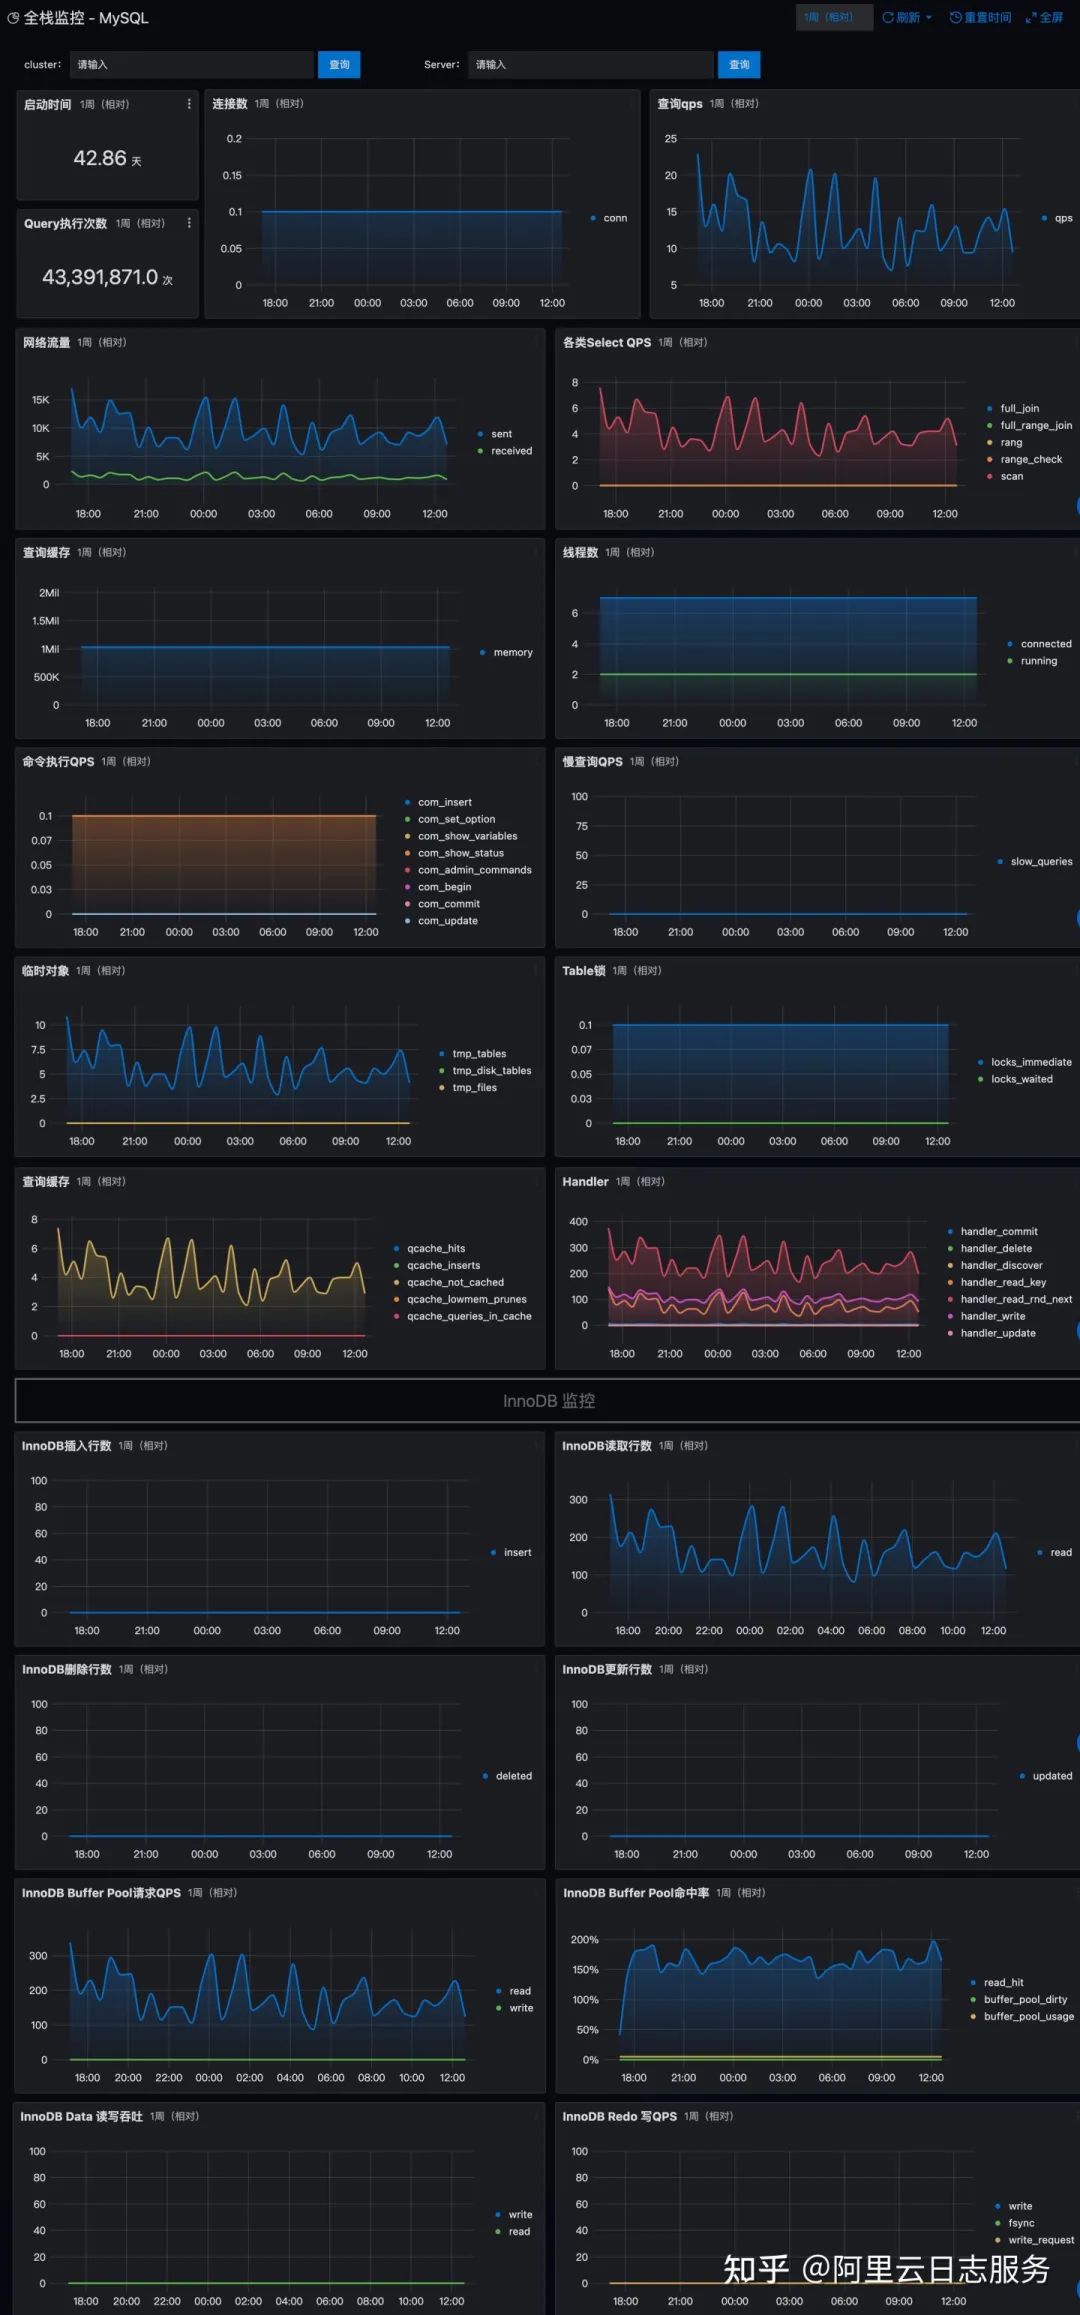Open the 启动时间 panel kebab menu
The width and height of the screenshot is (1080, 2315).
point(189,104)
